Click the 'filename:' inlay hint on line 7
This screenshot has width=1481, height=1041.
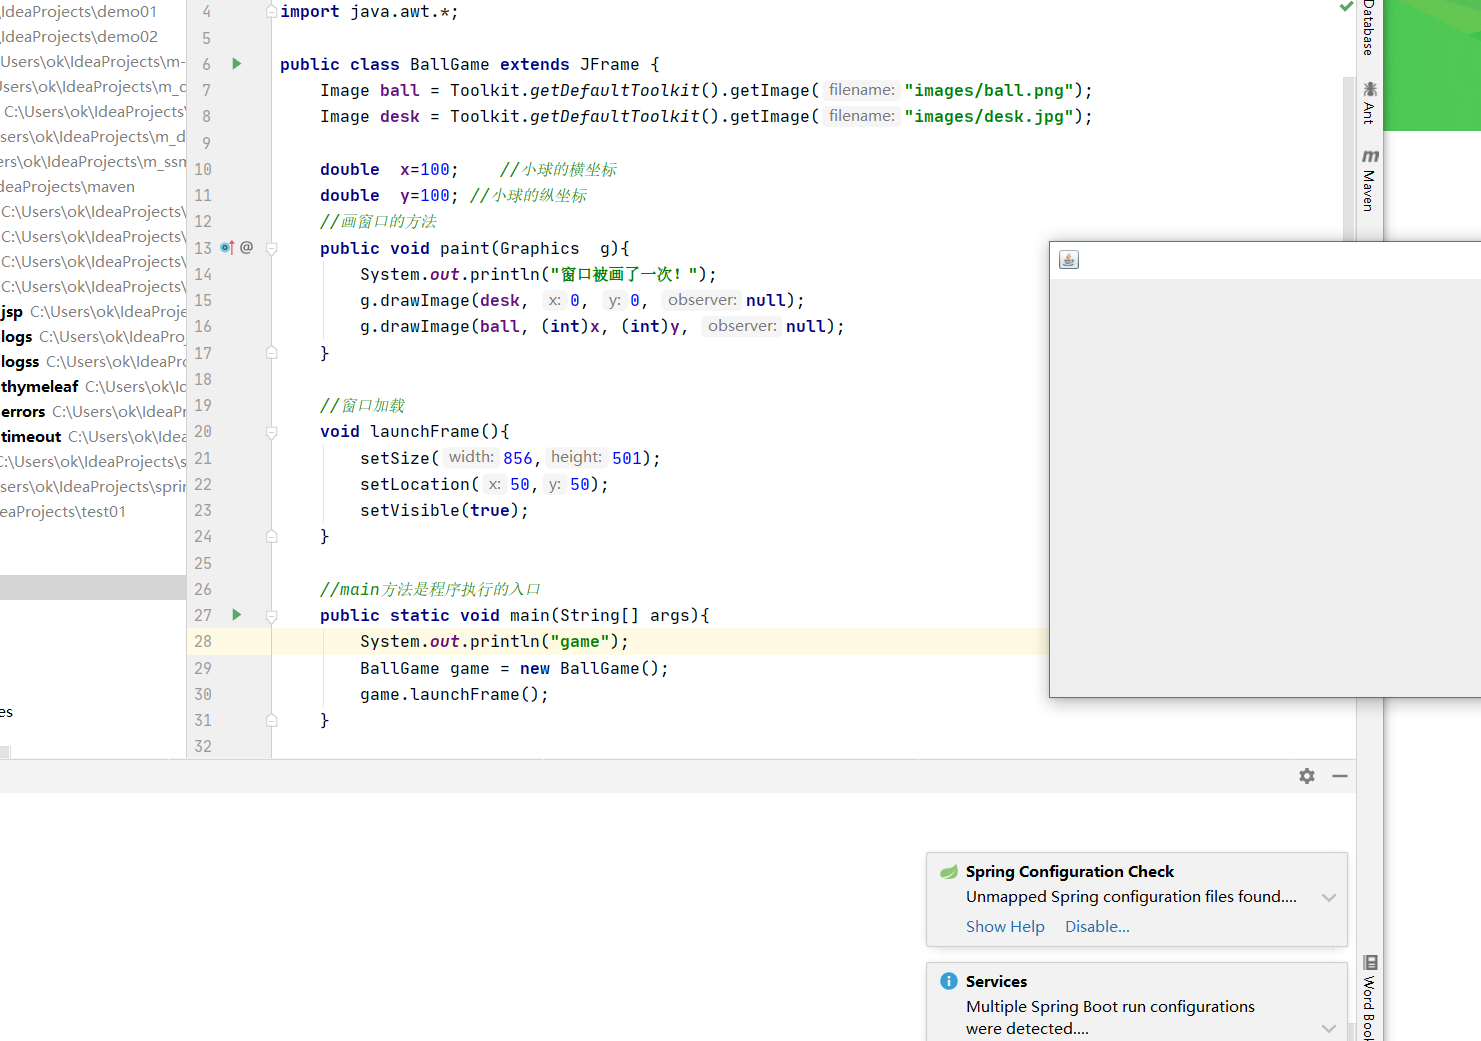862,90
